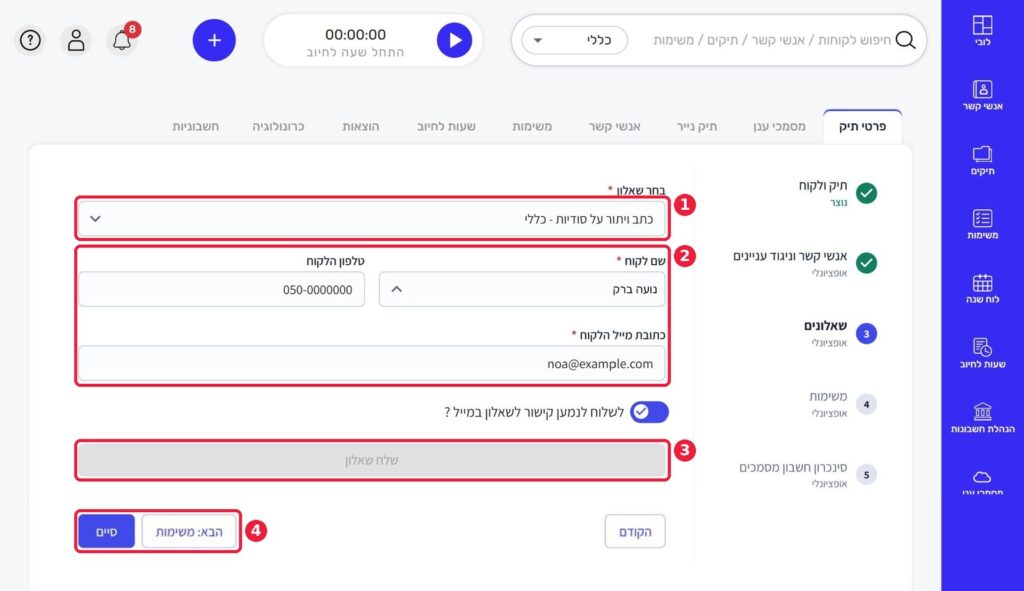Click the search magnifier icon
Viewport: 1024px width, 591px height.
(x=905, y=40)
